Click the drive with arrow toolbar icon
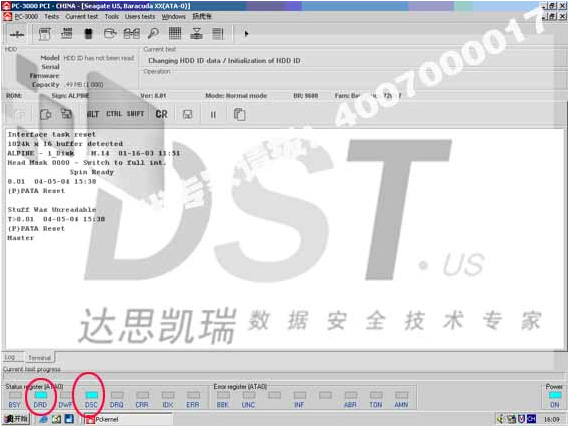The height and width of the screenshot is (428, 570). coord(110,34)
